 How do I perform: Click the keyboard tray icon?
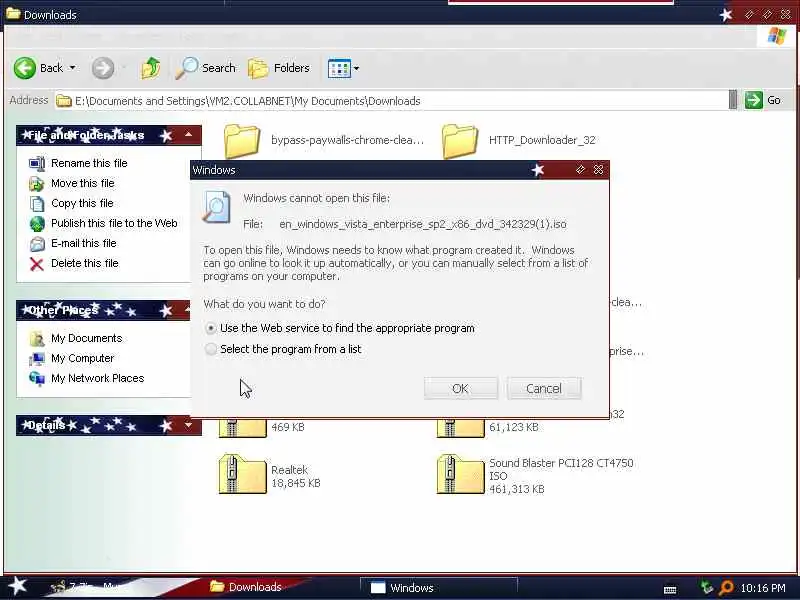670,589
